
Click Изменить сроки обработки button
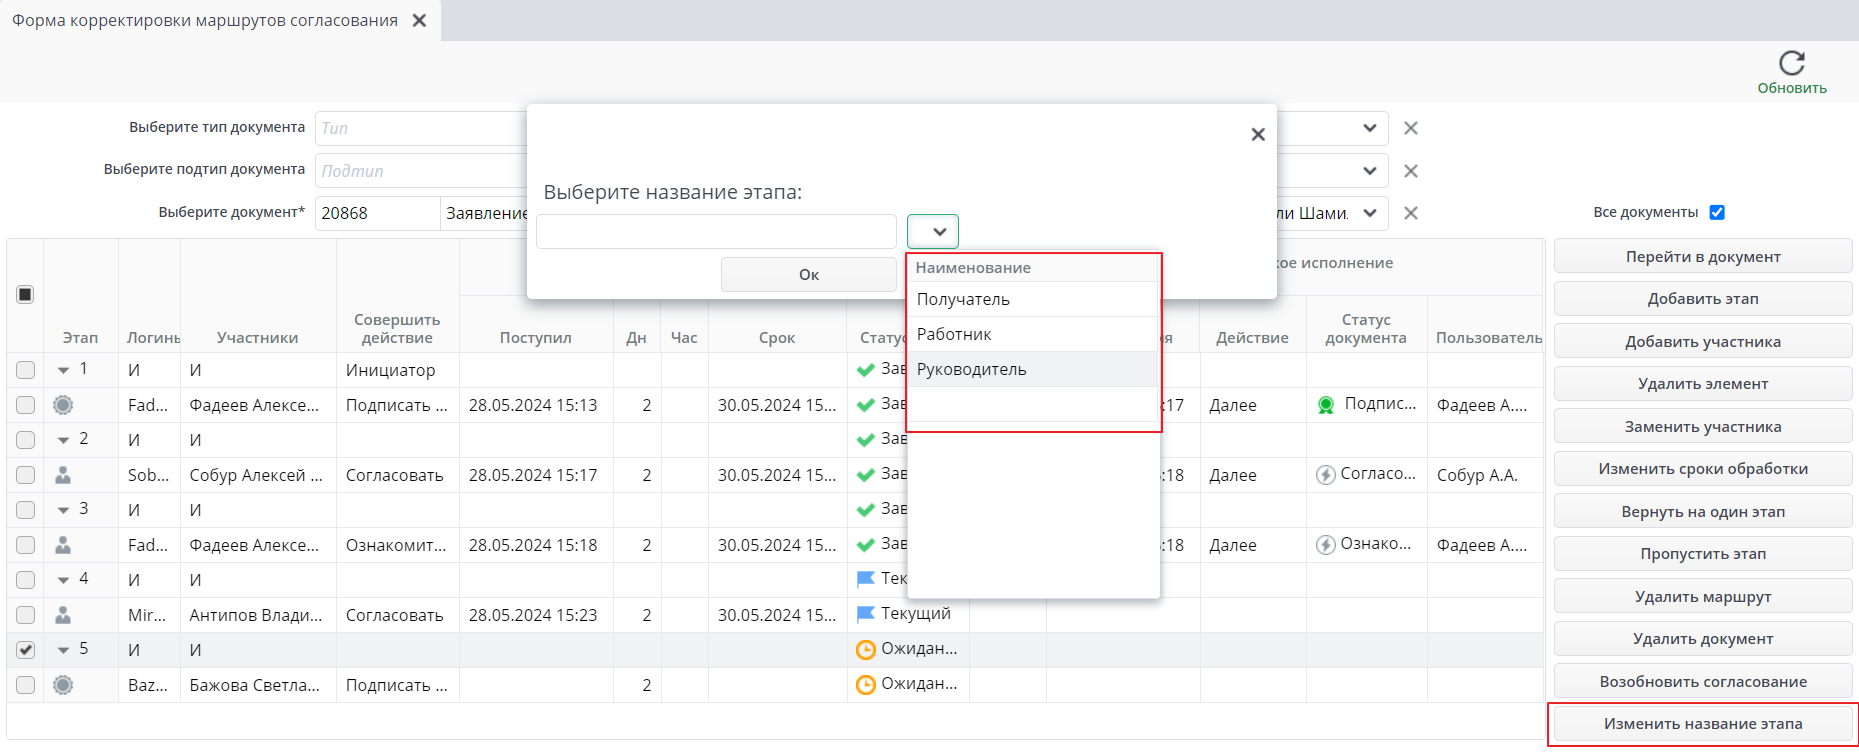pos(1703,469)
